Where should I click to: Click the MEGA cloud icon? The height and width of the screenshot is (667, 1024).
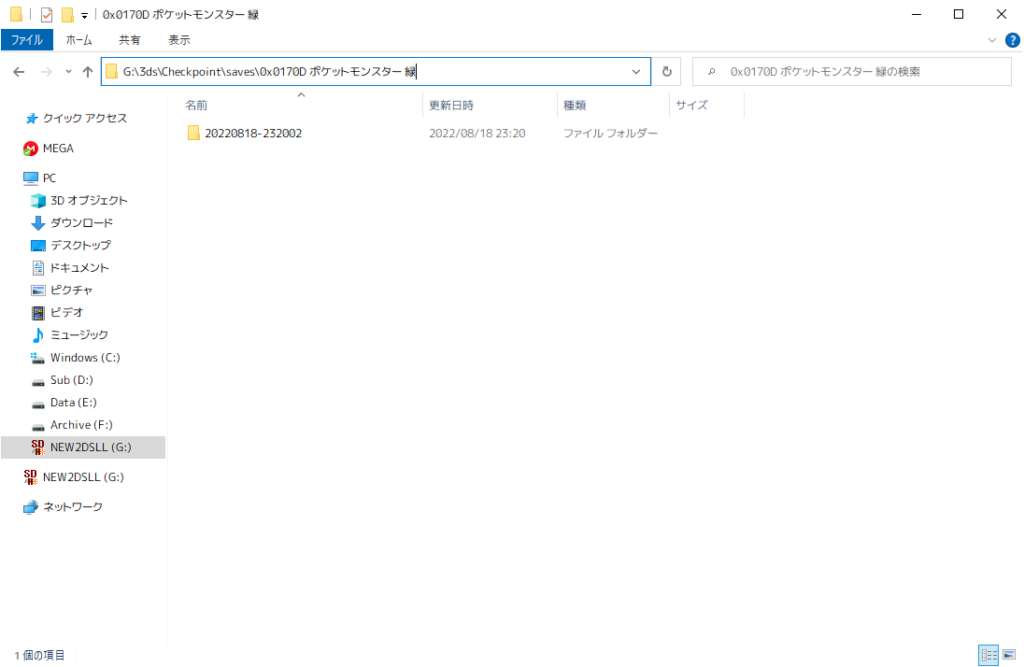[30, 149]
